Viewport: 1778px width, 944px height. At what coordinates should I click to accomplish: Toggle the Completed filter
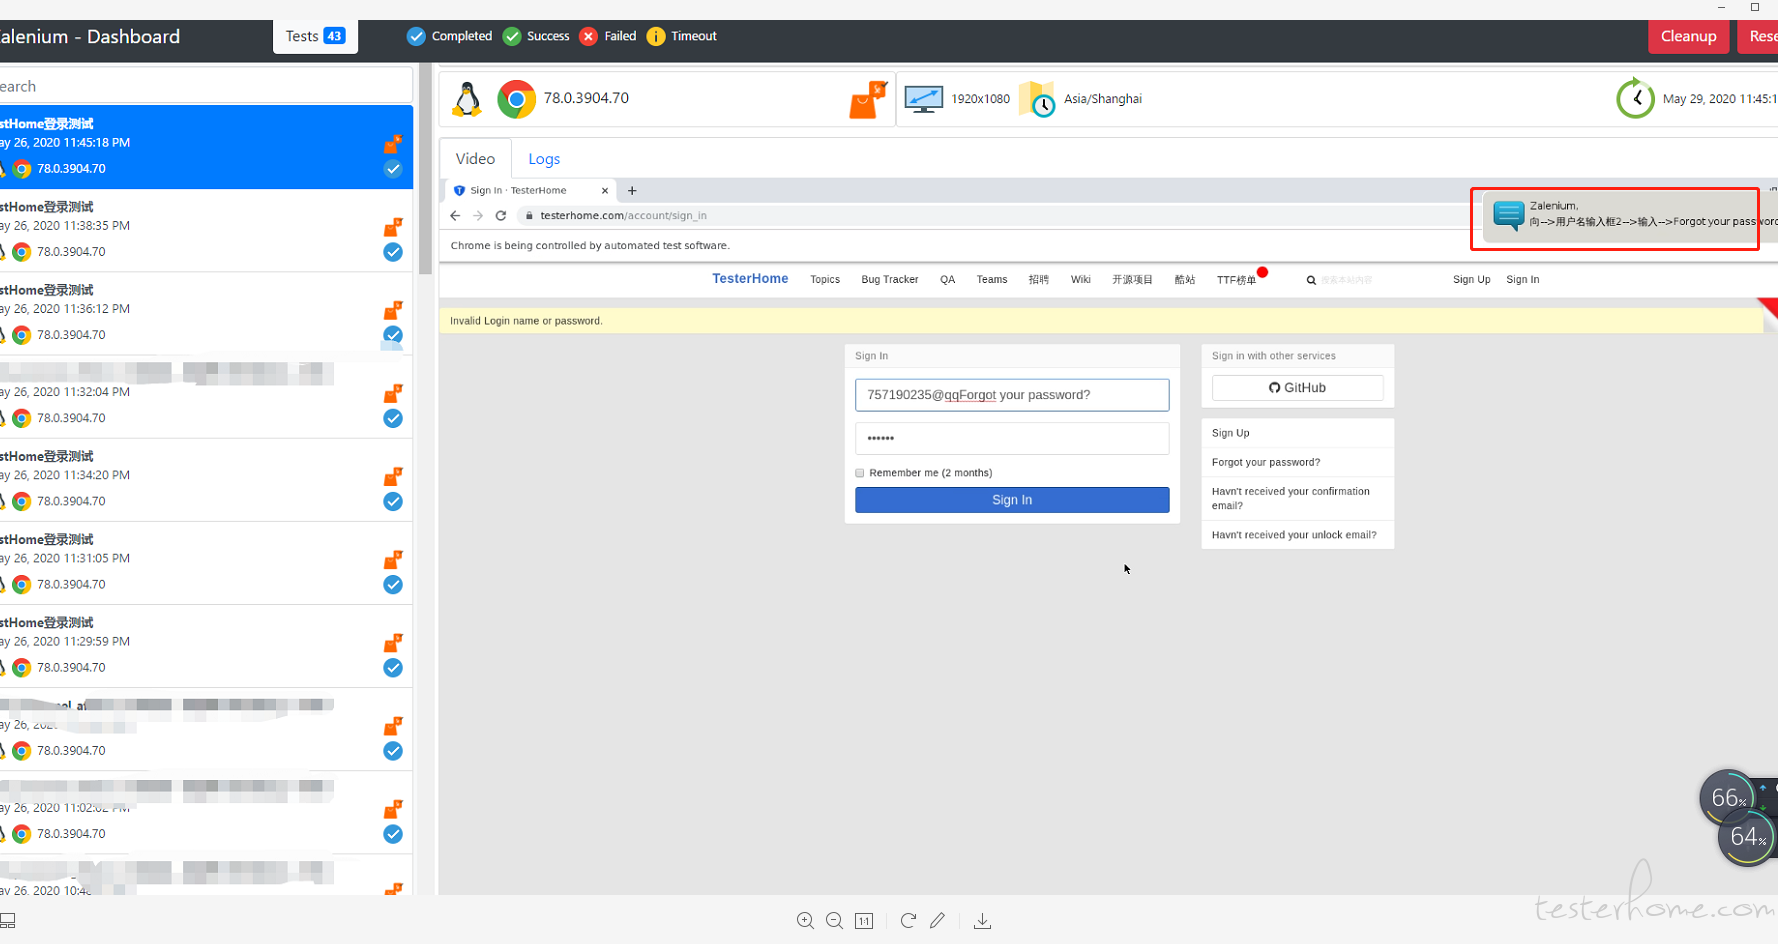pyautogui.click(x=449, y=36)
